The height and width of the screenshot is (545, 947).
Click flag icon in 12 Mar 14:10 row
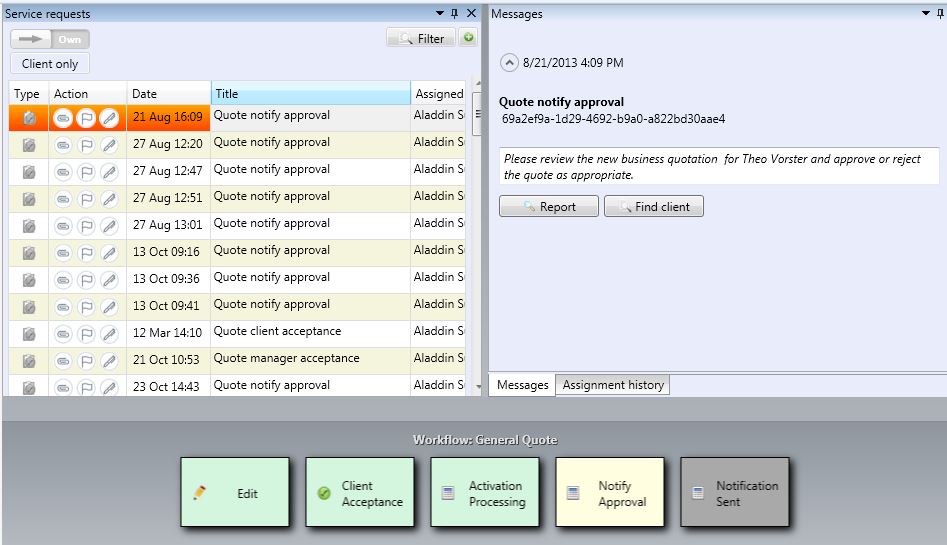(85, 334)
